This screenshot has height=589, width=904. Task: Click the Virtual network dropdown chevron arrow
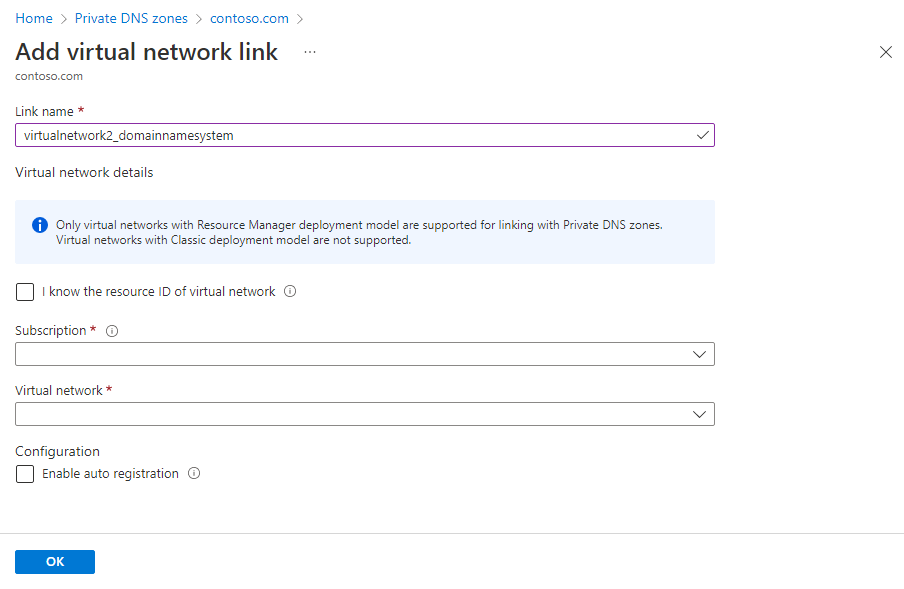(700, 414)
